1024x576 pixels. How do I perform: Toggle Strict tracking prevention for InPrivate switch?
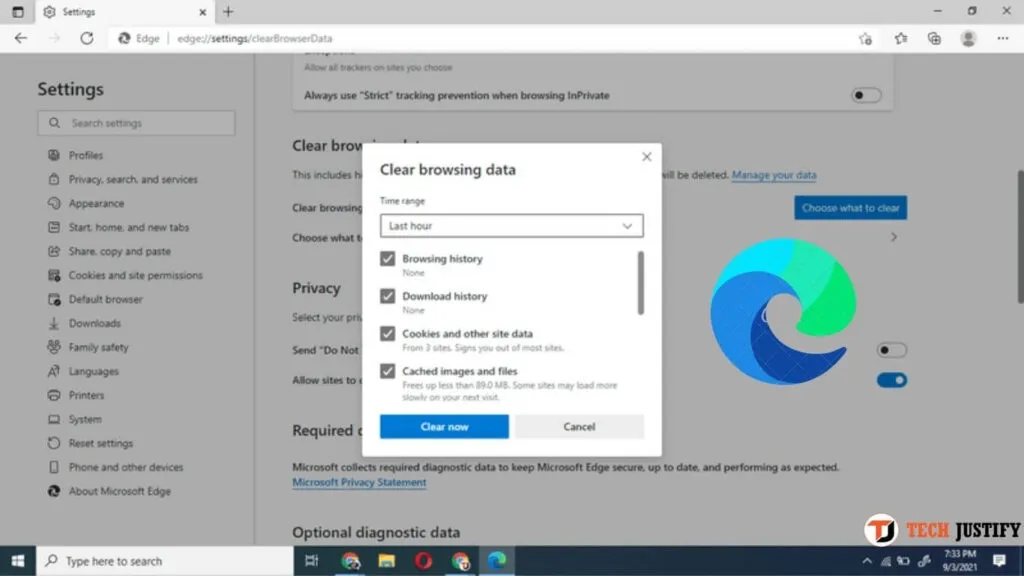pyautogui.click(x=866, y=95)
